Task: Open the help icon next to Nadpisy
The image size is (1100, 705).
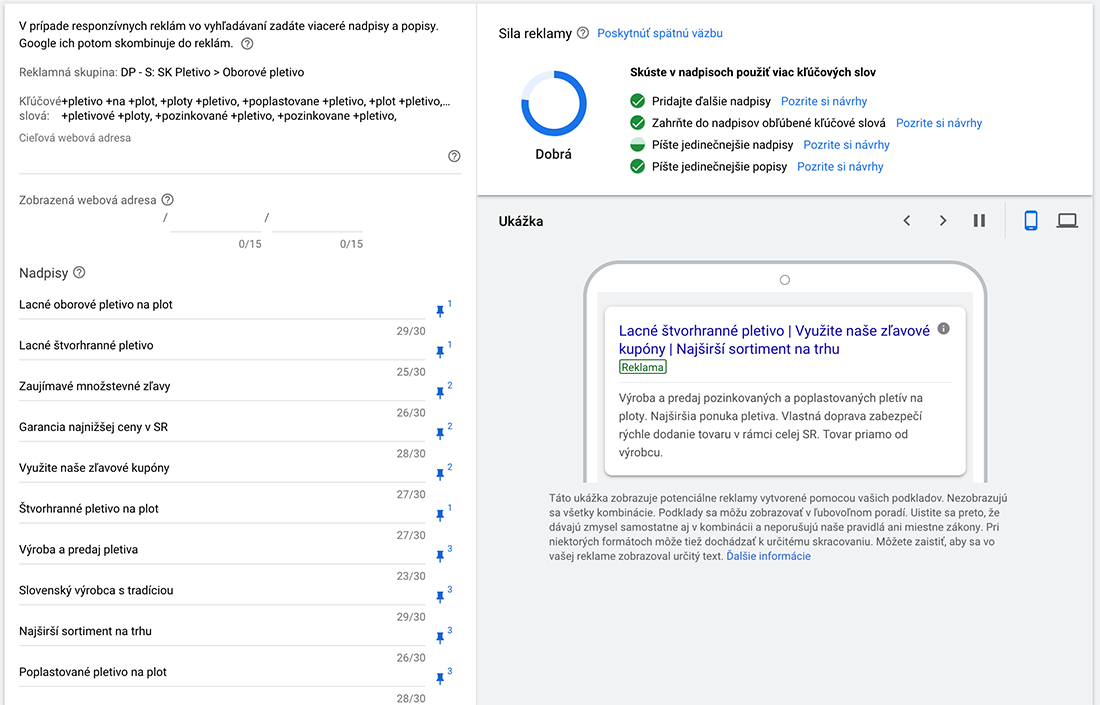Action: pos(79,272)
